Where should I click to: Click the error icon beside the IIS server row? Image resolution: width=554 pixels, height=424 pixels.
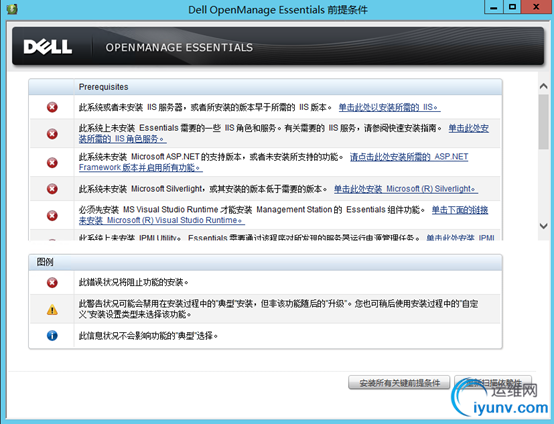click(x=52, y=107)
